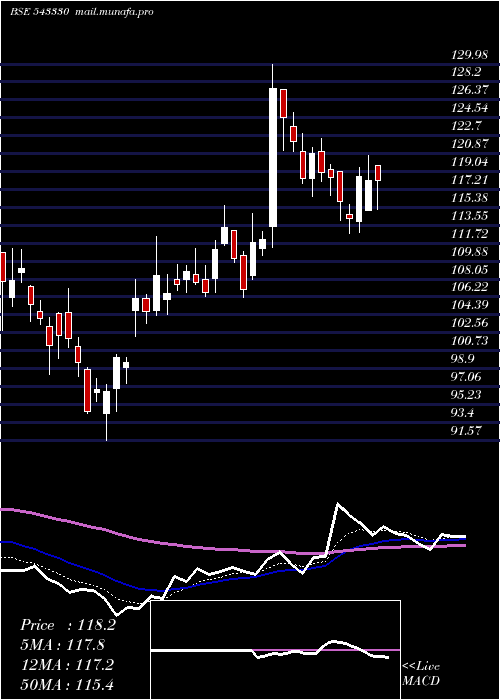500x700 pixels.
Task: Select the 100.73 price axis label
Action: coord(470,341)
